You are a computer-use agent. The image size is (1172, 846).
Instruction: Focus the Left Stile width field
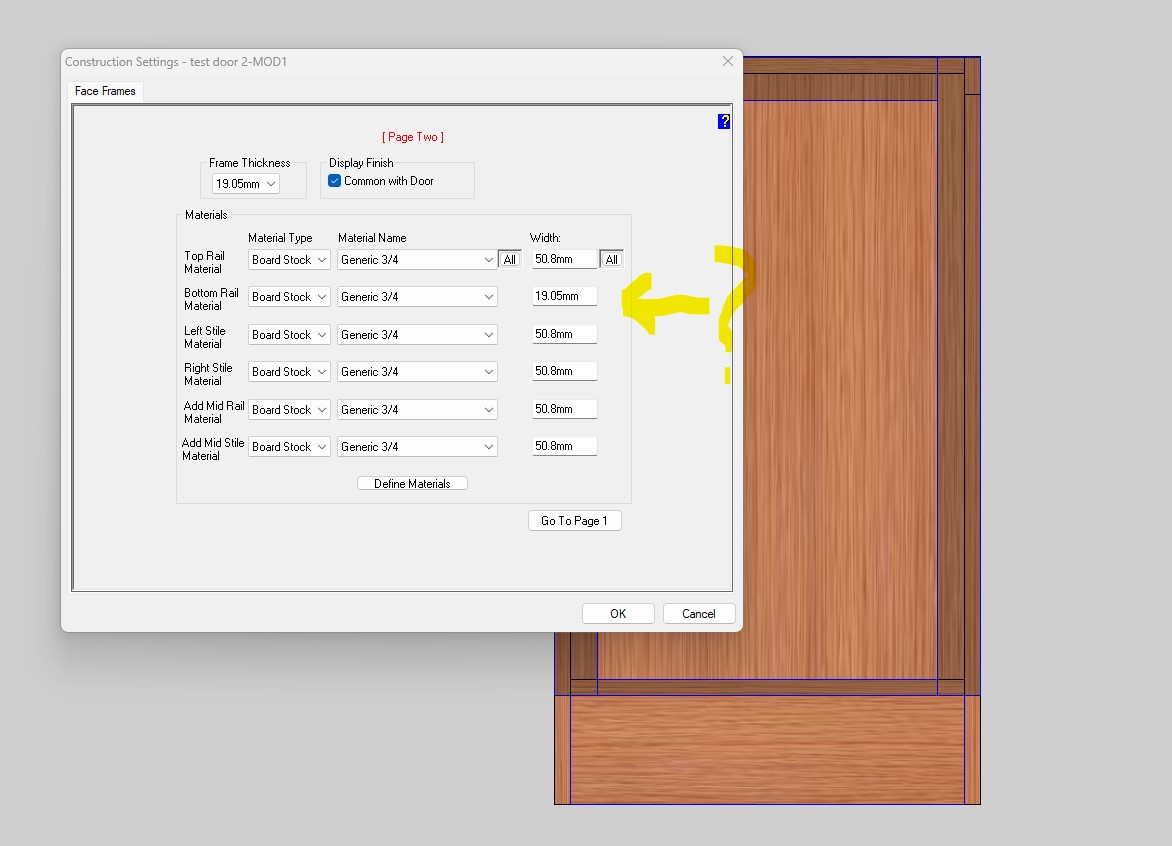coord(564,335)
